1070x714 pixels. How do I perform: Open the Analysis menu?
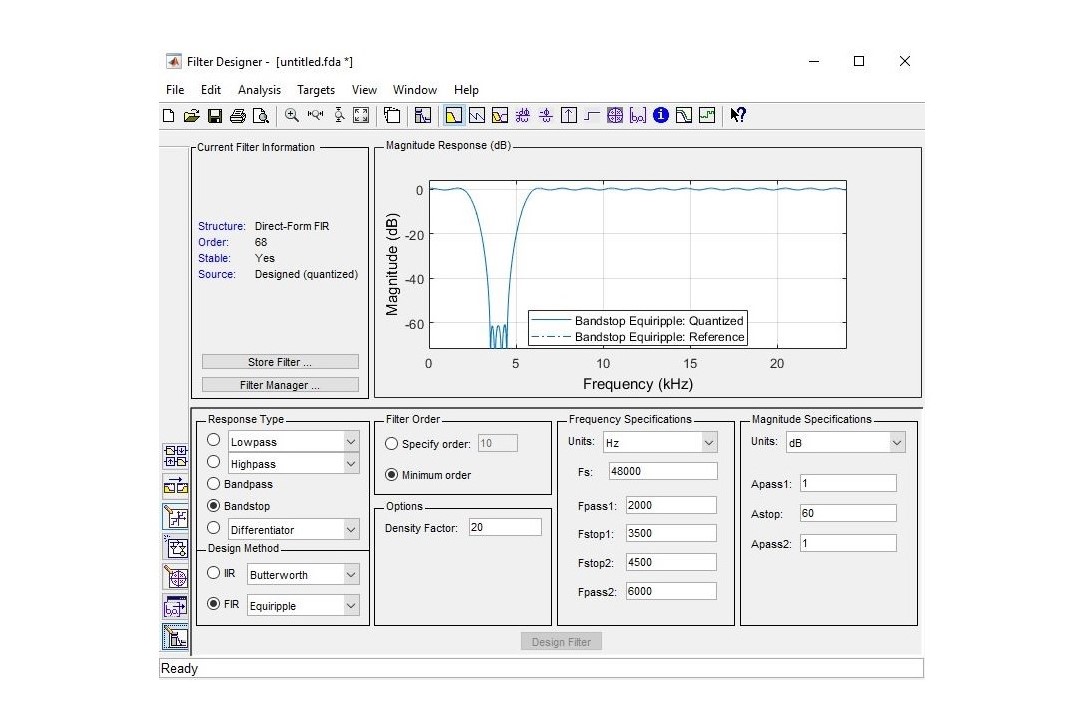point(259,89)
